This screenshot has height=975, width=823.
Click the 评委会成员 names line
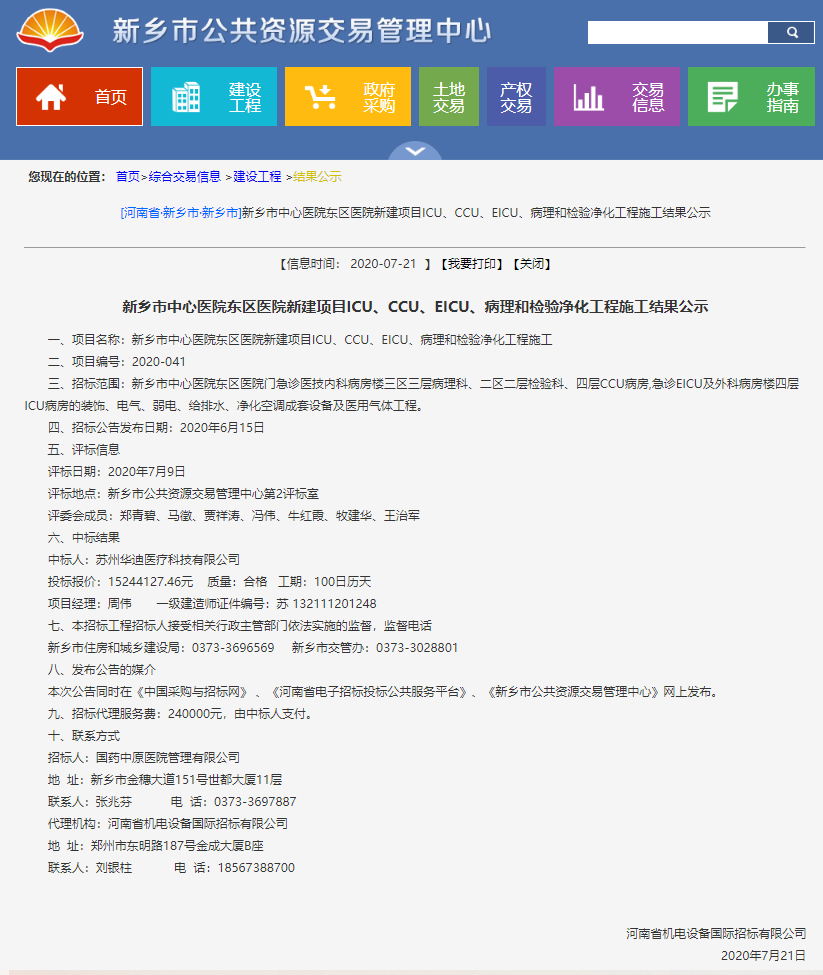point(234,515)
